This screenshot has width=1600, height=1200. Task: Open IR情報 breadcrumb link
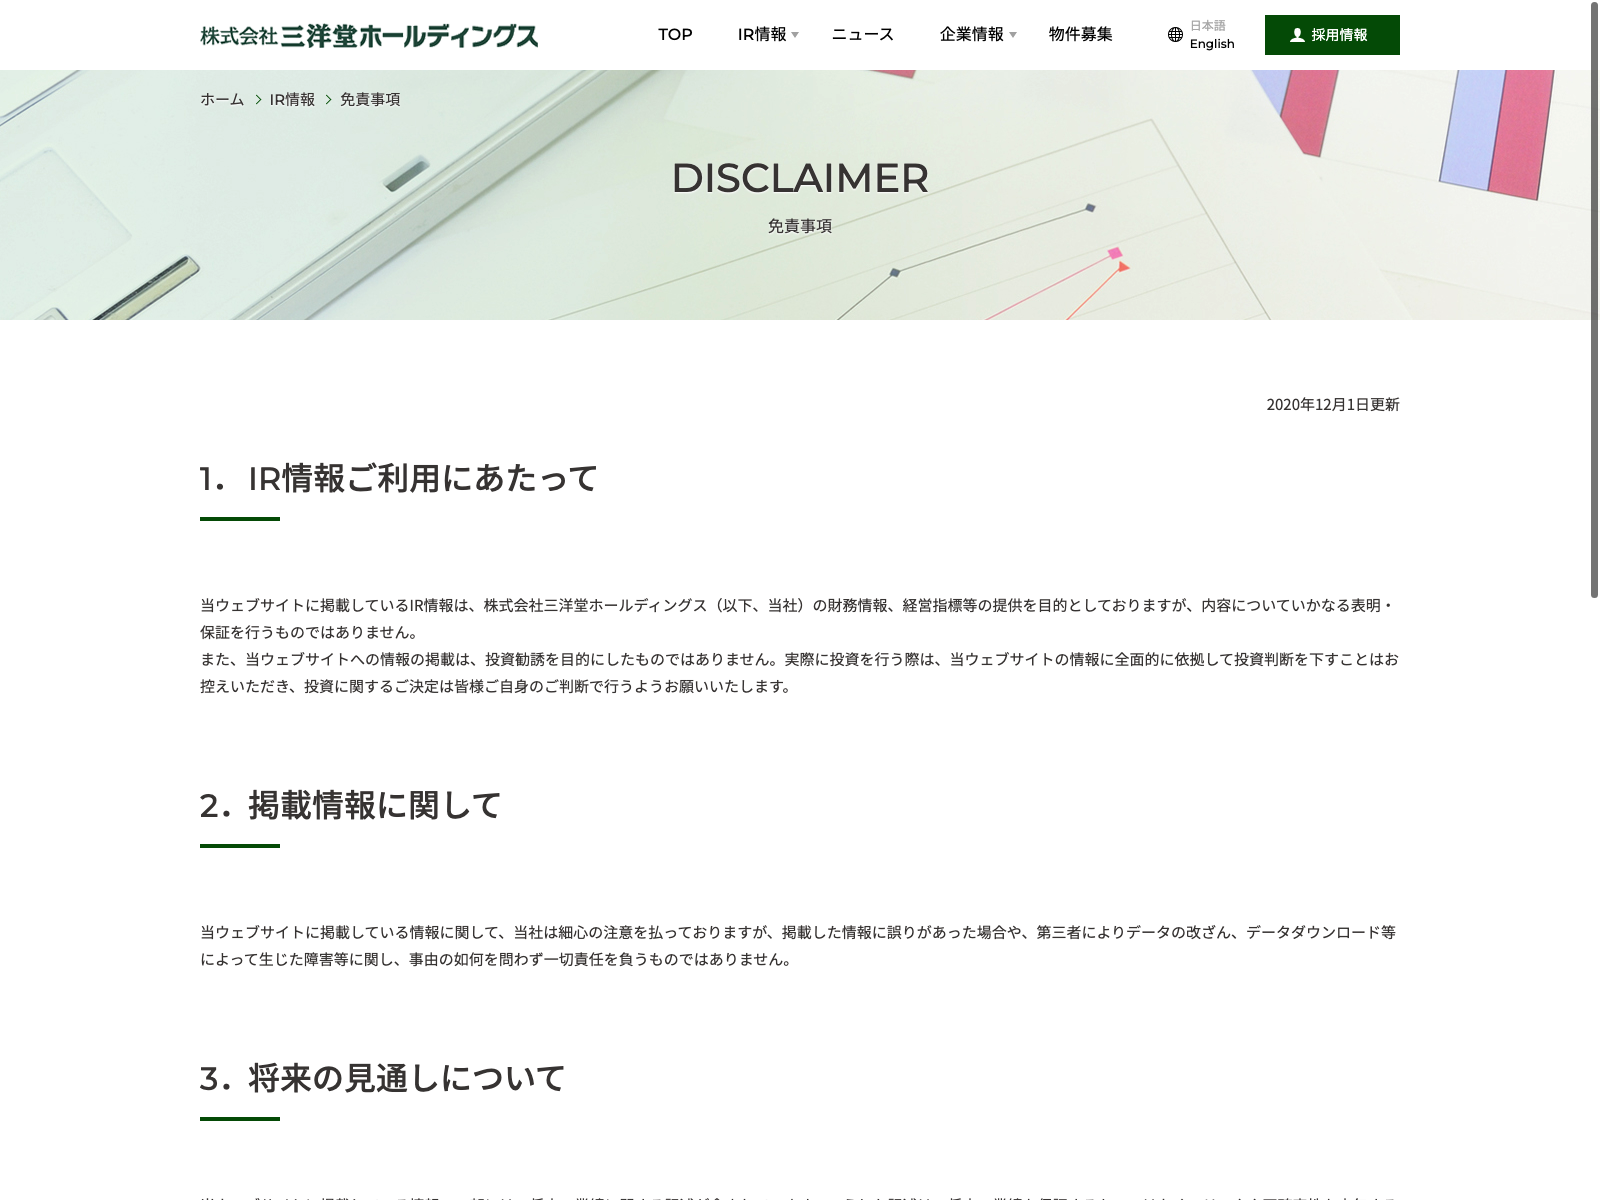[292, 99]
